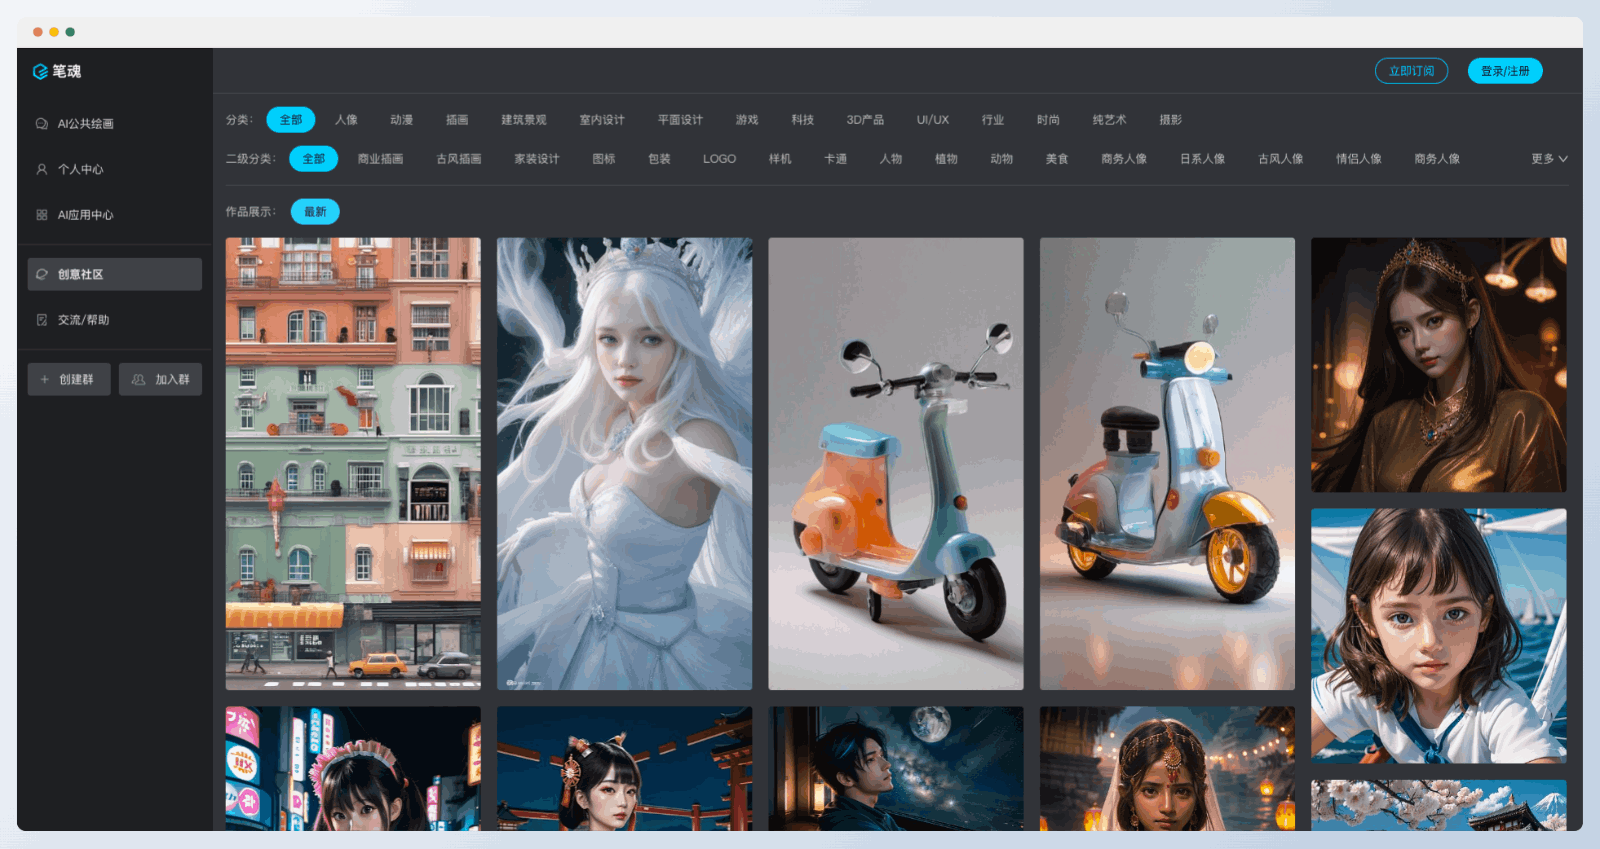Viewport: 1600px width, 849px height.
Task: Click the 立即订阅 button
Action: coord(1411,71)
